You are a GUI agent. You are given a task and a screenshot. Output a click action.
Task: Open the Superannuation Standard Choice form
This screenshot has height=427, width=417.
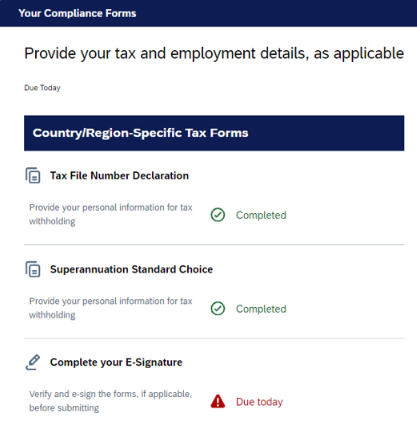(131, 269)
